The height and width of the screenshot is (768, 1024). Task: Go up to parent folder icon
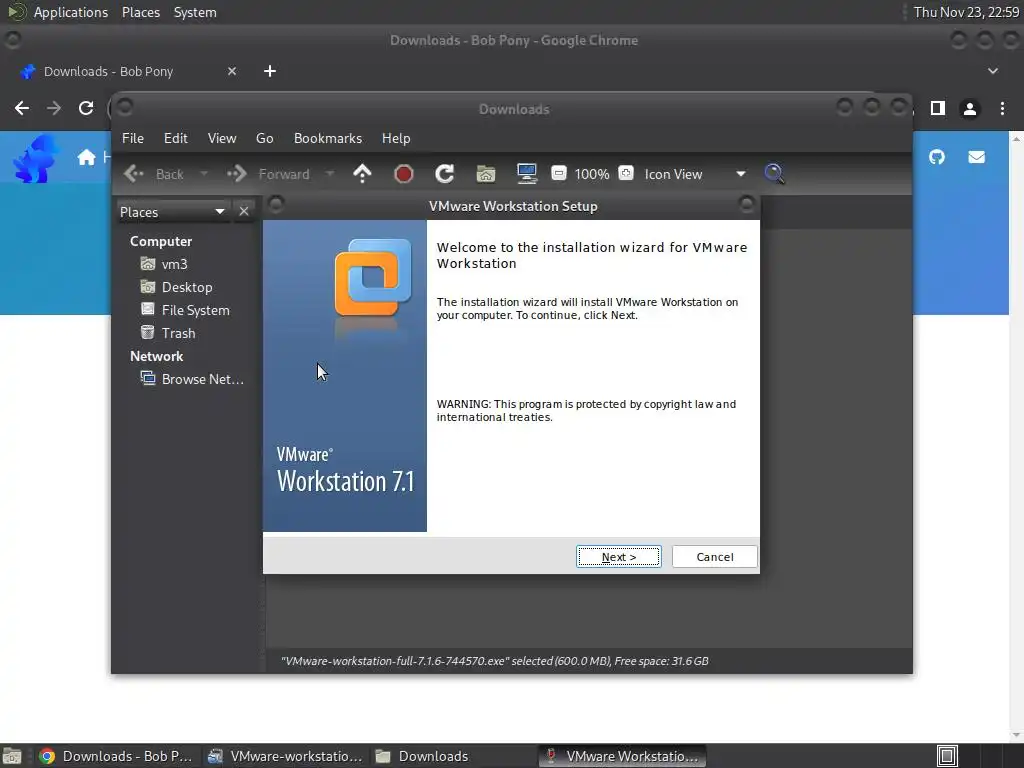pos(362,174)
